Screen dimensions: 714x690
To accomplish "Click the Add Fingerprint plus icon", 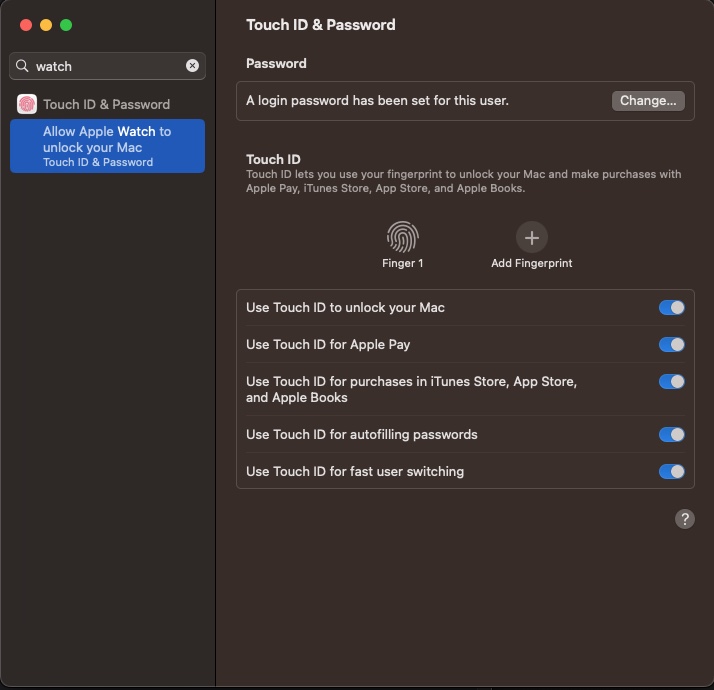I will click(x=531, y=237).
